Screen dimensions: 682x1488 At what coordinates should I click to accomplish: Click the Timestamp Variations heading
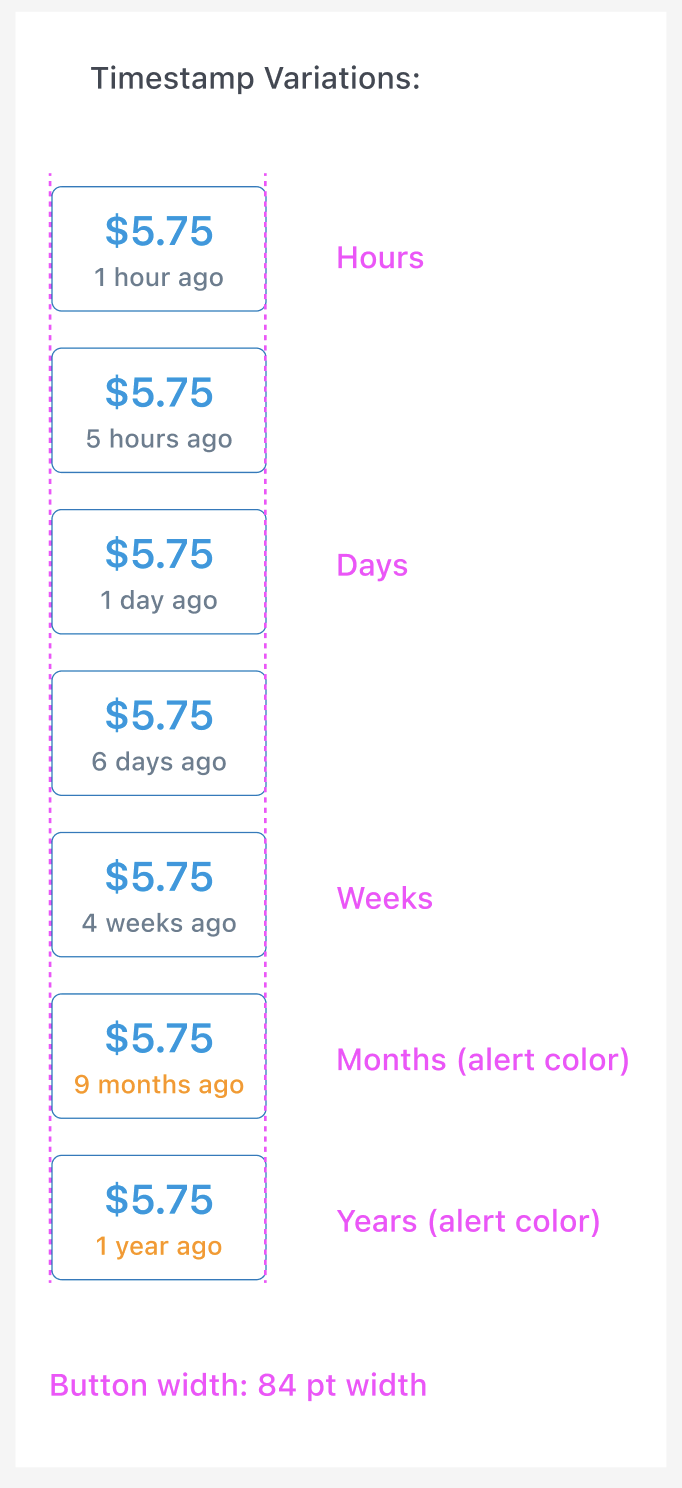click(256, 78)
